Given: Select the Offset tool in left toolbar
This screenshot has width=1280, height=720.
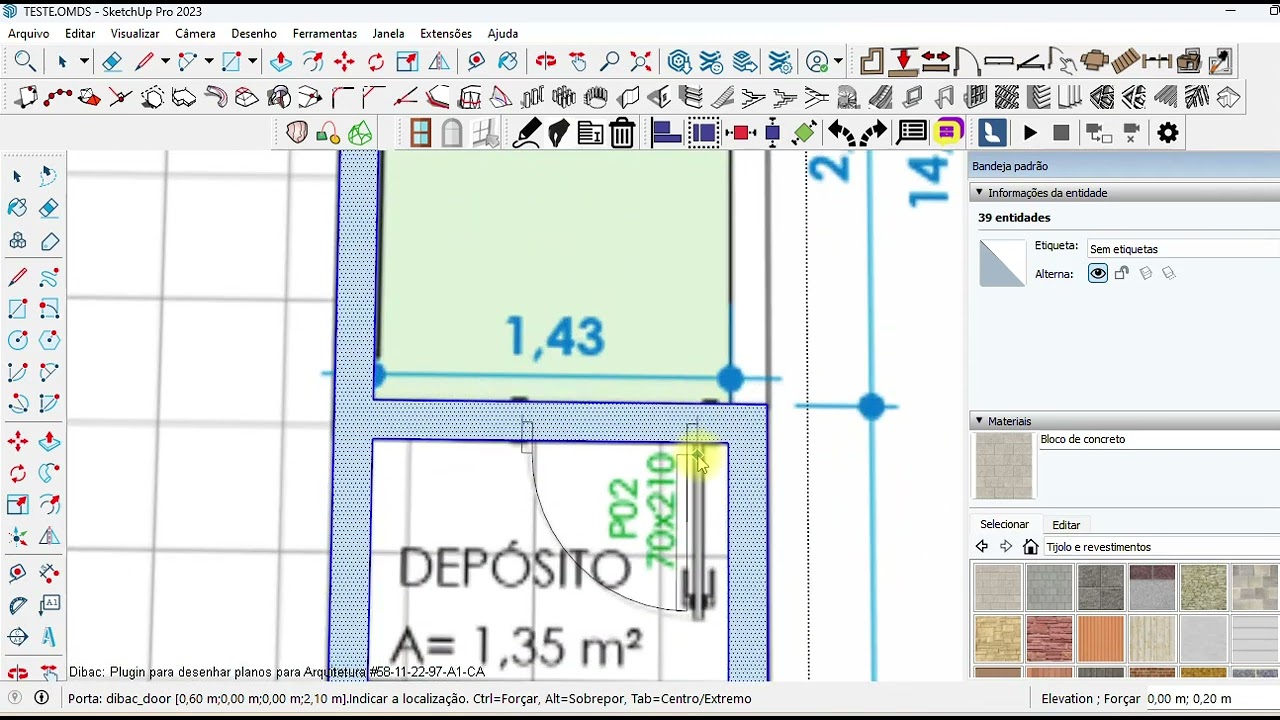Looking at the screenshot, I should click(x=49, y=505).
